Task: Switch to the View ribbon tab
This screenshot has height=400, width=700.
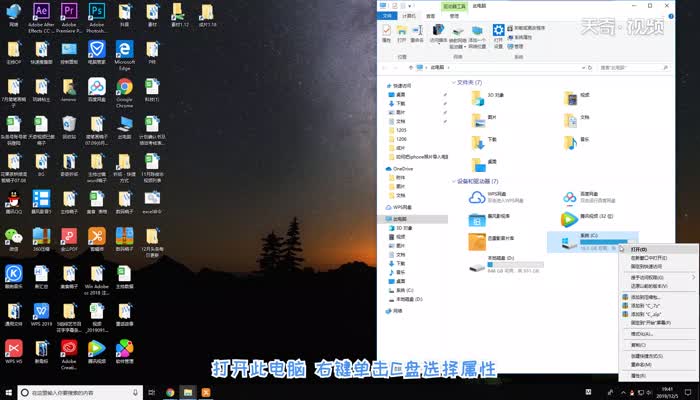Action: [x=430, y=16]
